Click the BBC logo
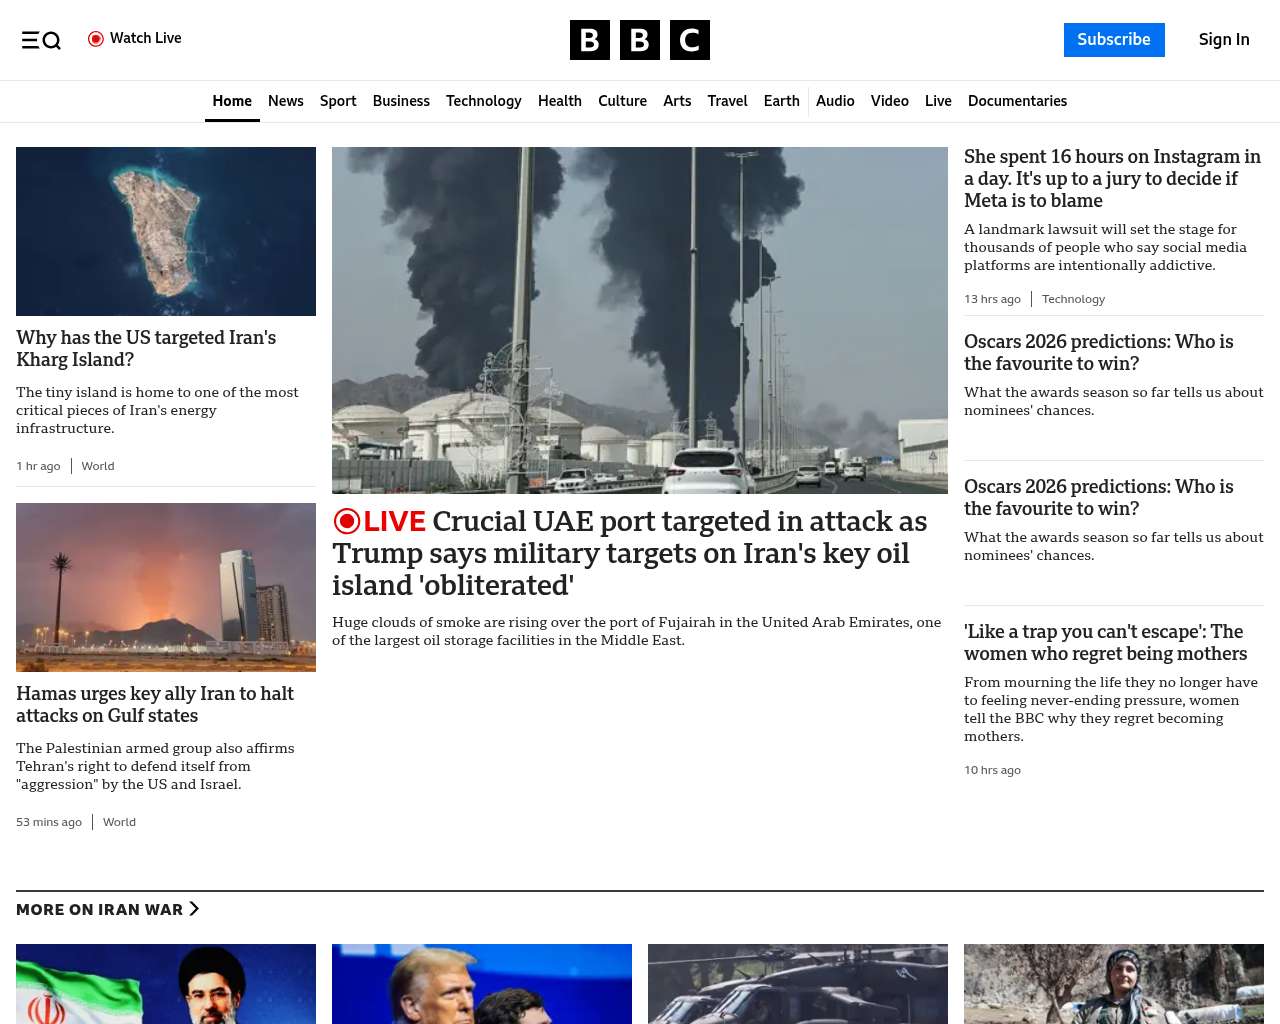Viewport: 1280px width, 1024px height. [x=639, y=40]
